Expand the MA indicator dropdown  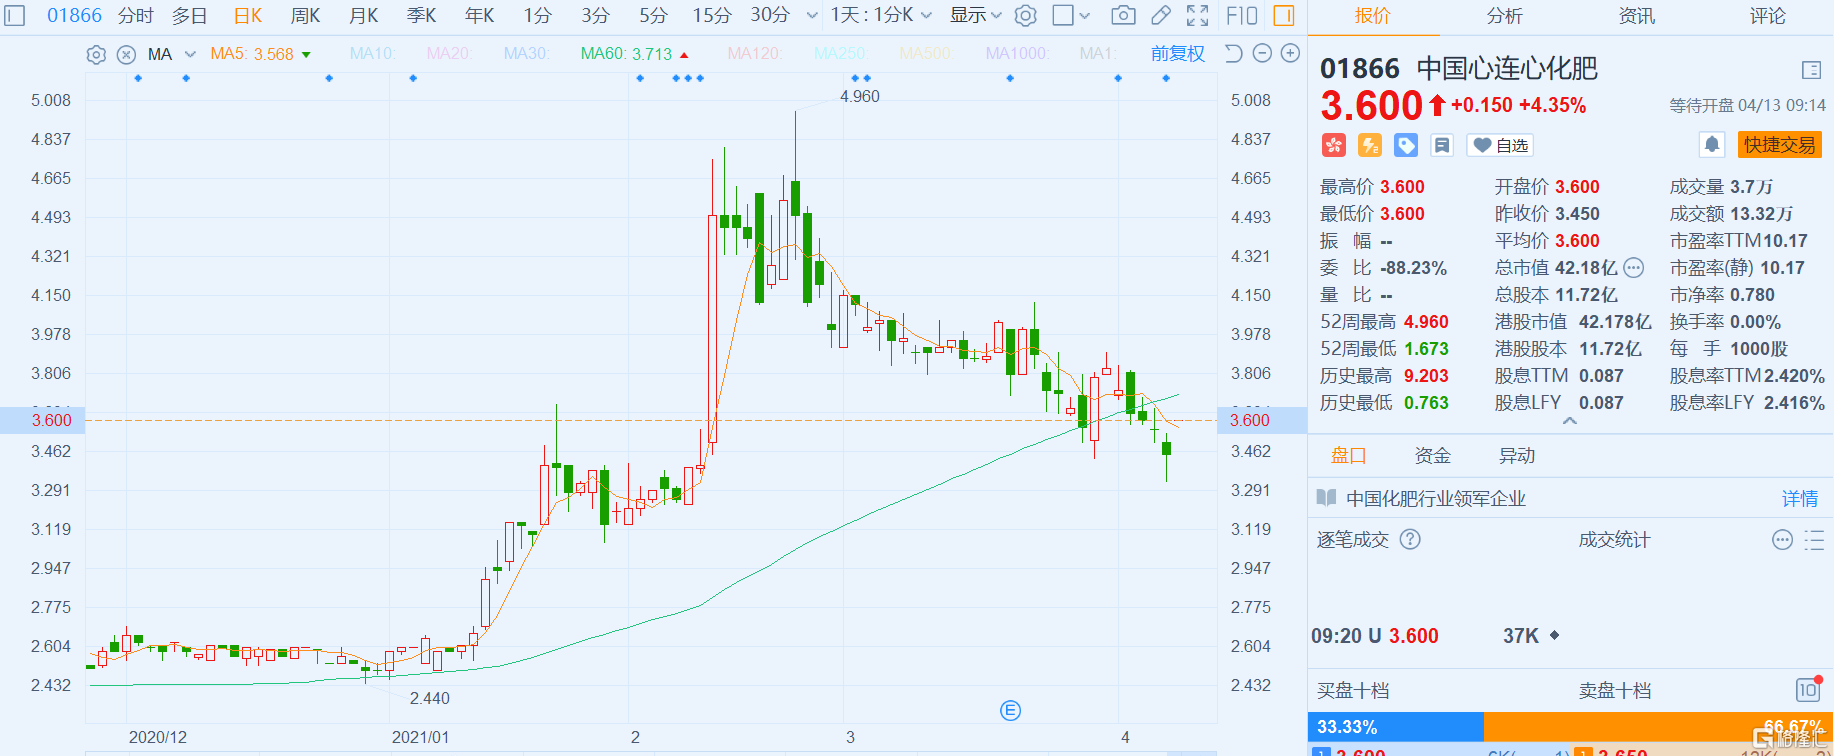190,54
